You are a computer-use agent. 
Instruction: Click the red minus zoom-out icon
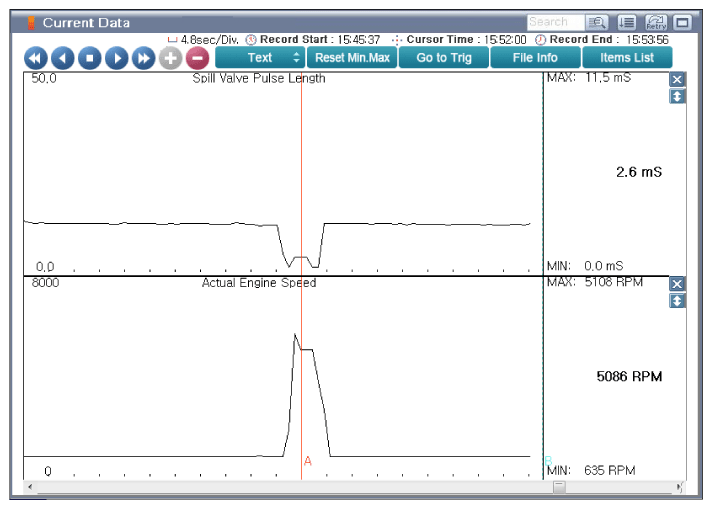coord(198,58)
